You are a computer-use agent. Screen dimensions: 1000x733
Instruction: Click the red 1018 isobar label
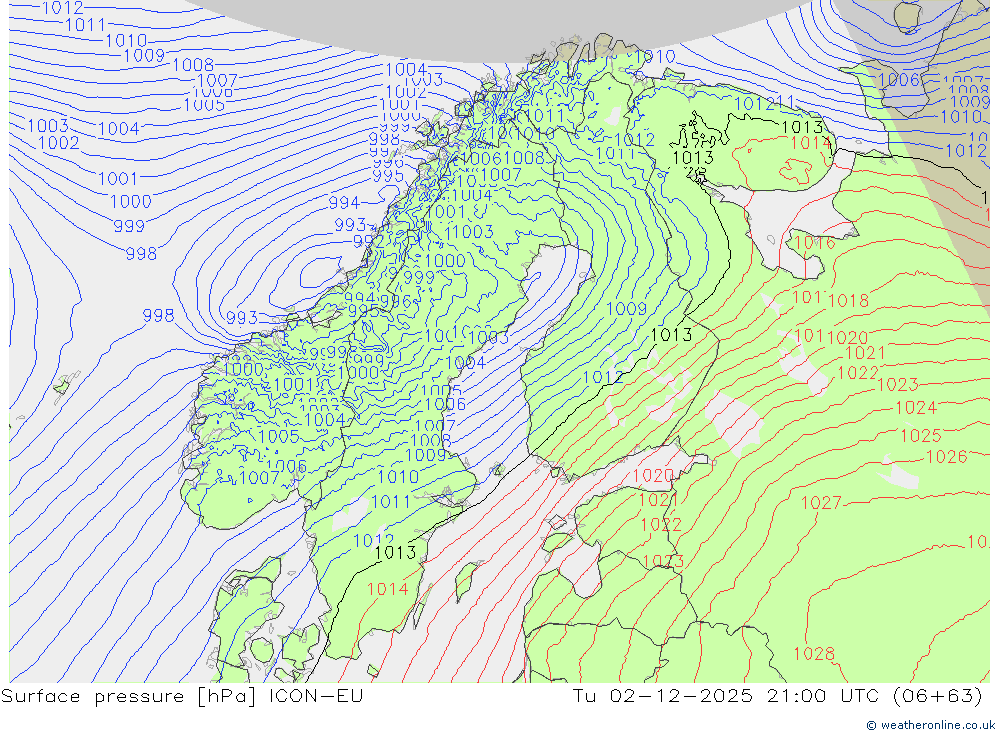pyautogui.click(x=848, y=300)
